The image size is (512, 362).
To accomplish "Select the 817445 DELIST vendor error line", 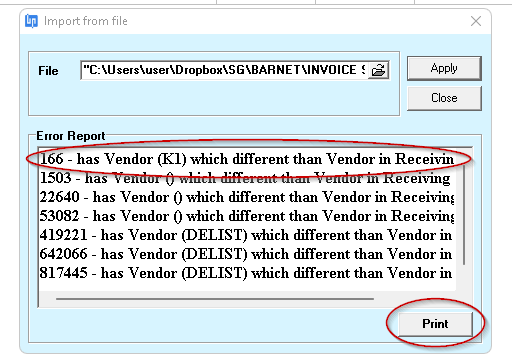I will tap(247, 273).
